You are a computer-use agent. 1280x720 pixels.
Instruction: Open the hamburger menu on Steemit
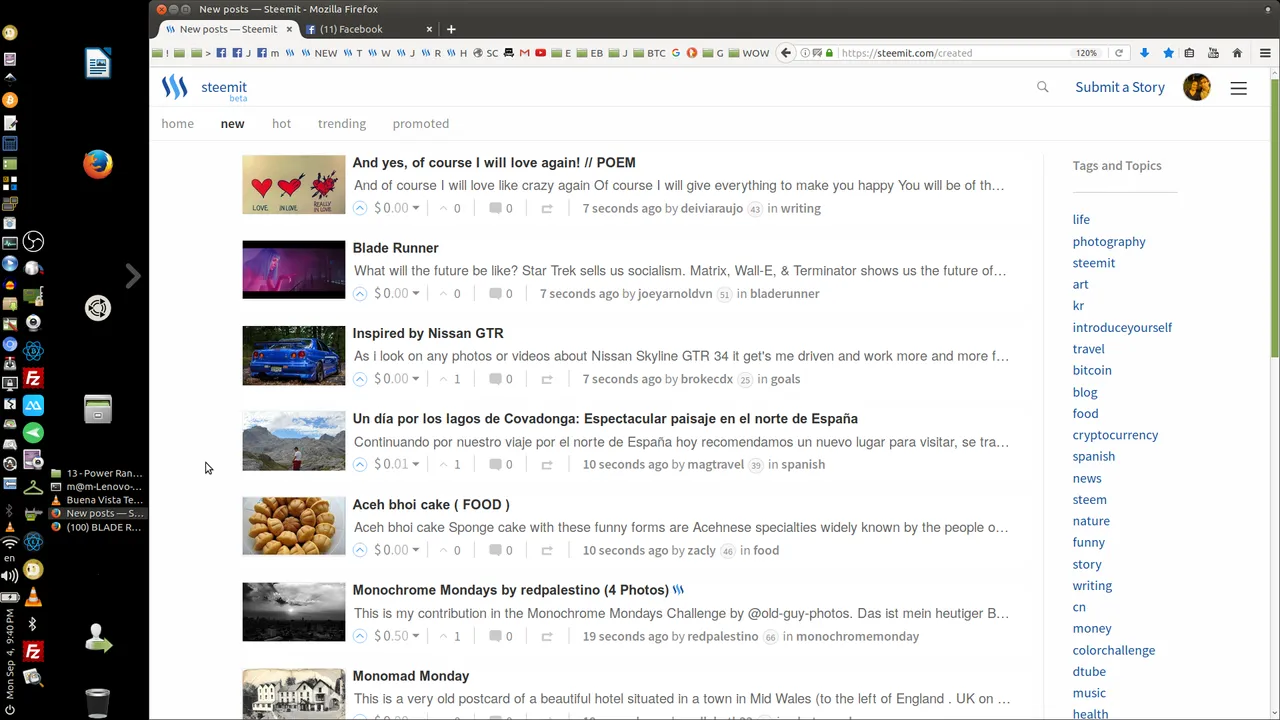pyautogui.click(x=1238, y=88)
